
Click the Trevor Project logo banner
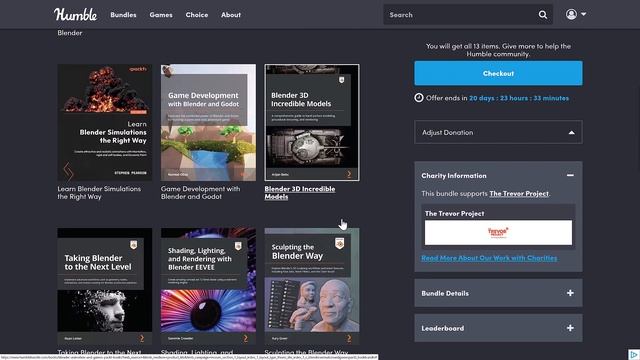[x=498, y=233]
